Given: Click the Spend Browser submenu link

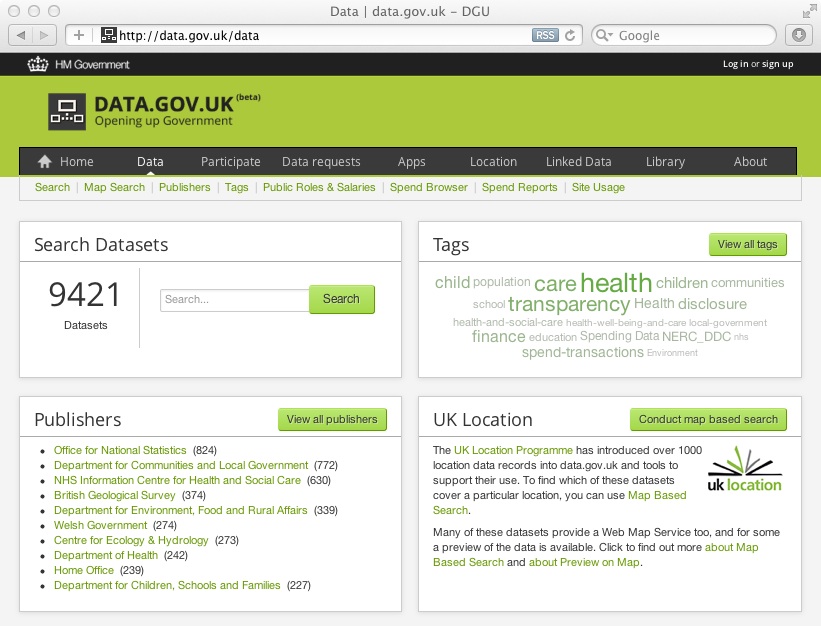Looking at the screenshot, I should click(x=428, y=187).
